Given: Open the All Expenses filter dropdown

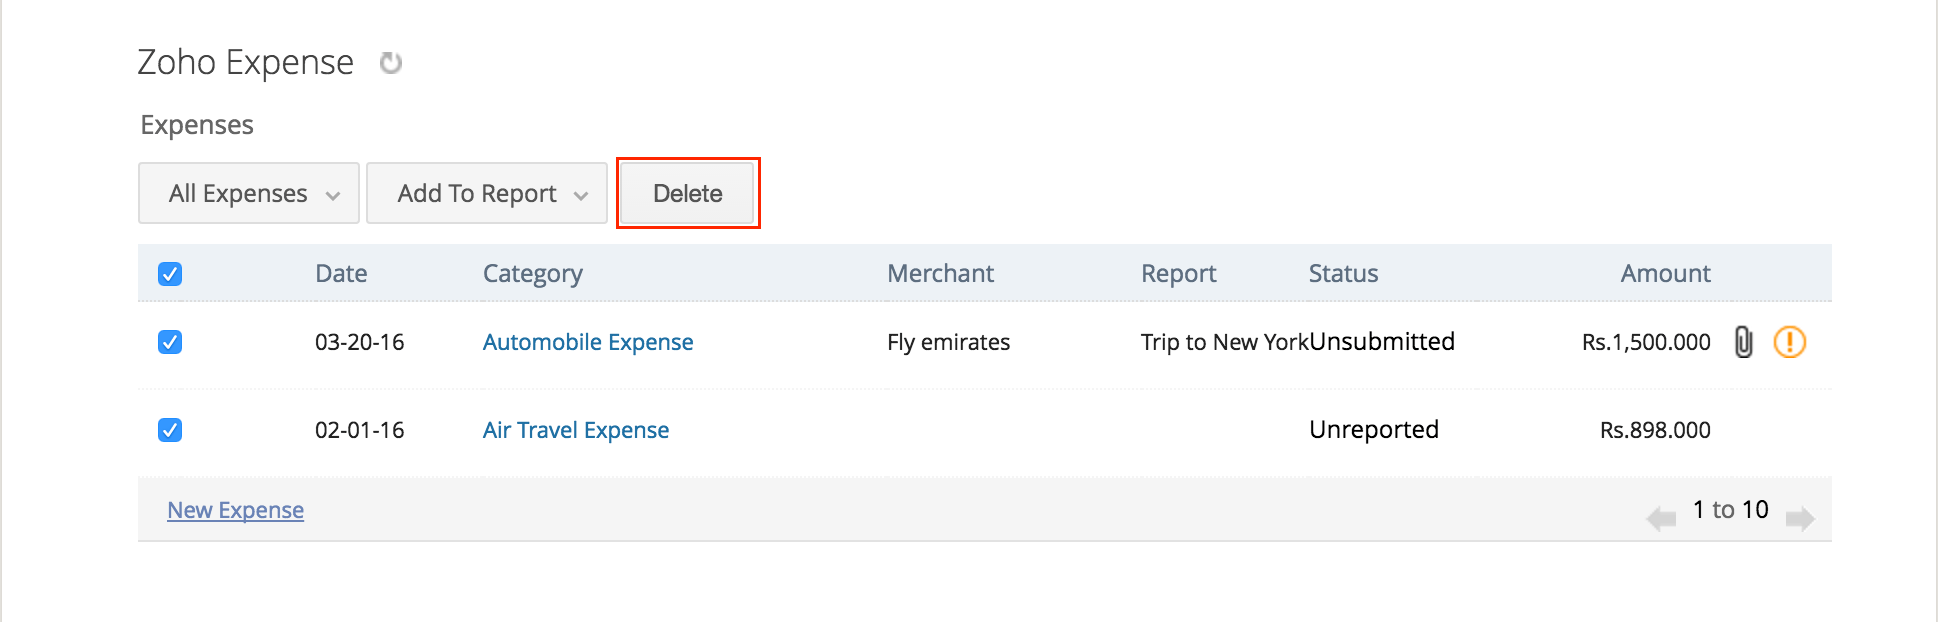Looking at the screenshot, I should pyautogui.click(x=248, y=193).
